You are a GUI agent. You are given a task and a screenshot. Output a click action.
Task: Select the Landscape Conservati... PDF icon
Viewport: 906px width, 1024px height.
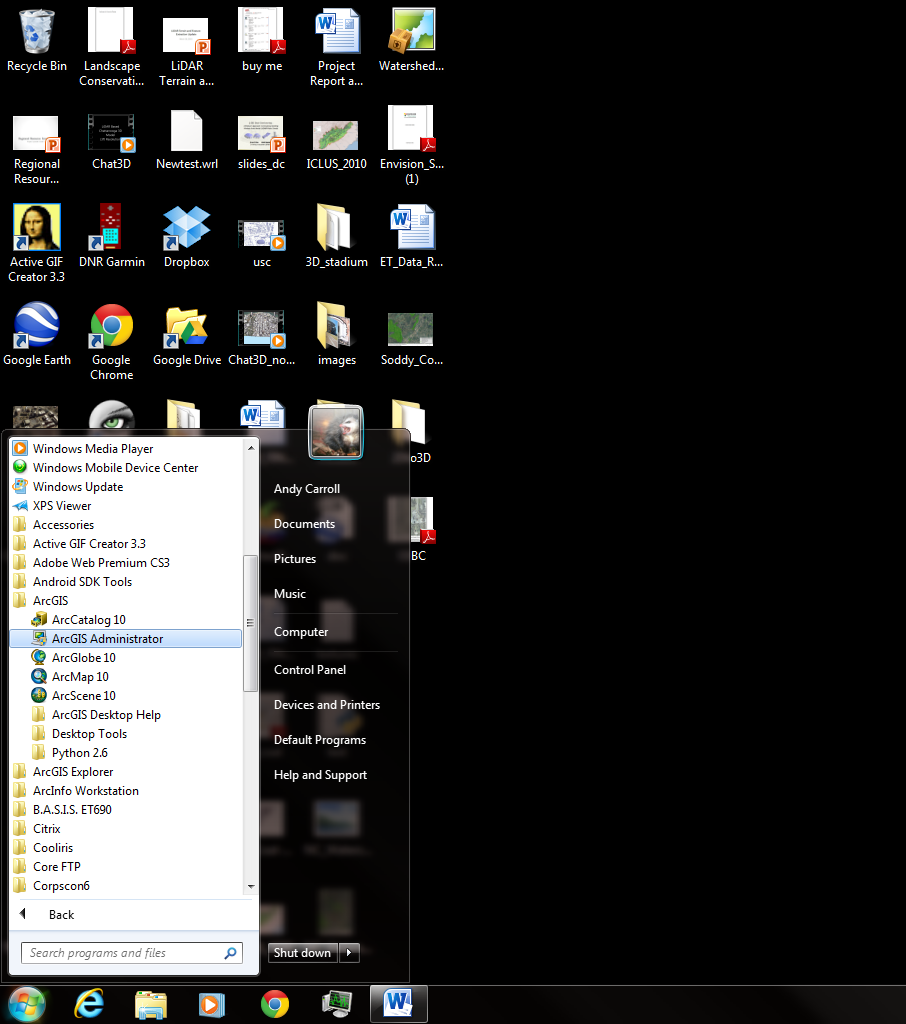[112, 47]
